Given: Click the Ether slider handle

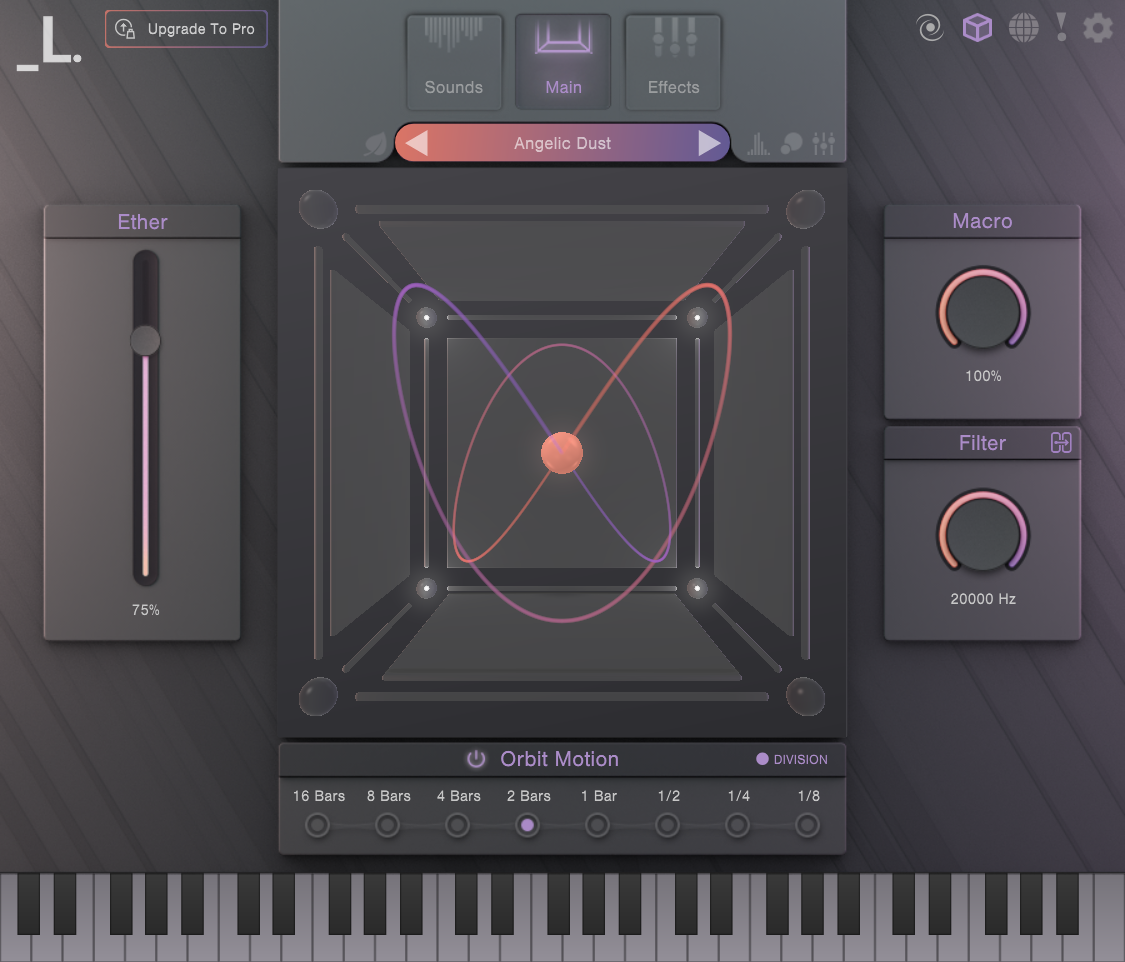Looking at the screenshot, I should (145, 341).
